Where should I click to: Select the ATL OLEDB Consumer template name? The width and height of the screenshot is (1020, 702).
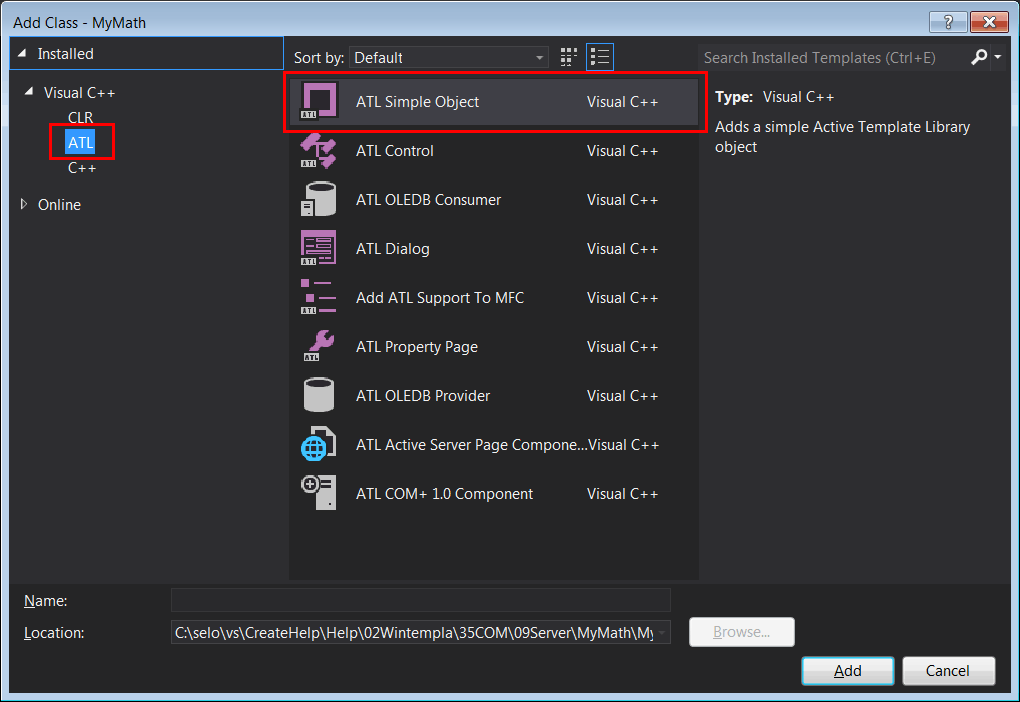[428, 200]
